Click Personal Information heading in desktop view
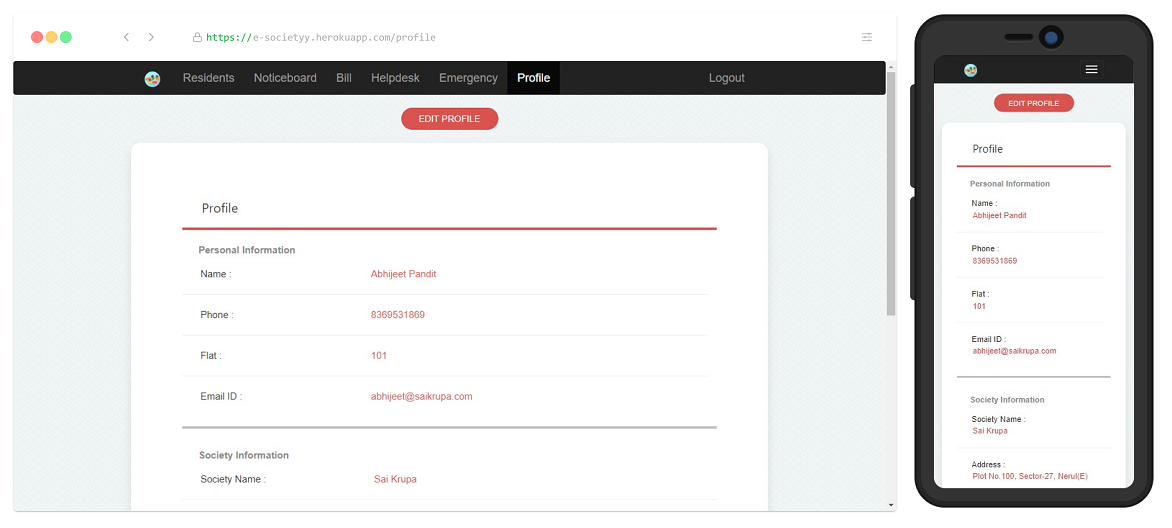The height and width of the screenshot is (528, 1172). (x=247, y=250)
